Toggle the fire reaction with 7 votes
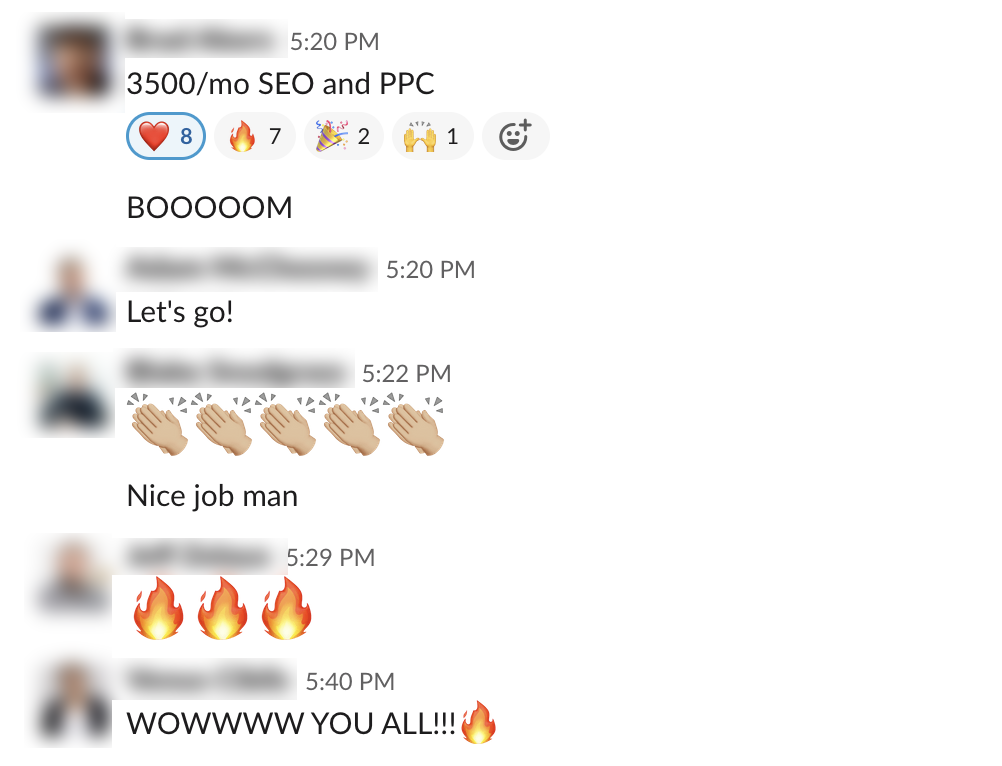 tap(255, 136)
